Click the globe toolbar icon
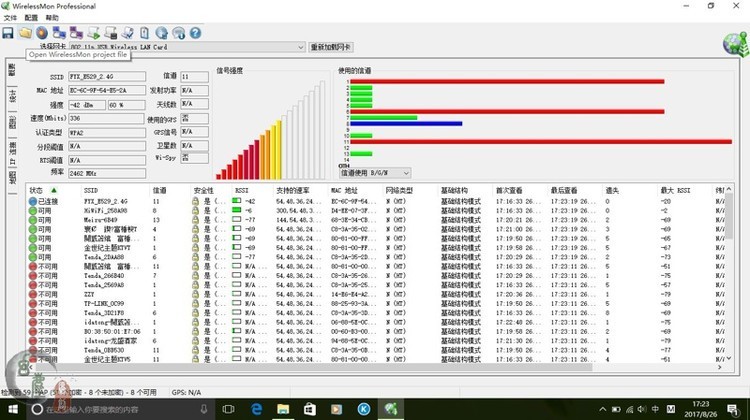The height and width of the screenshot is (420, 750). (162, 33)
